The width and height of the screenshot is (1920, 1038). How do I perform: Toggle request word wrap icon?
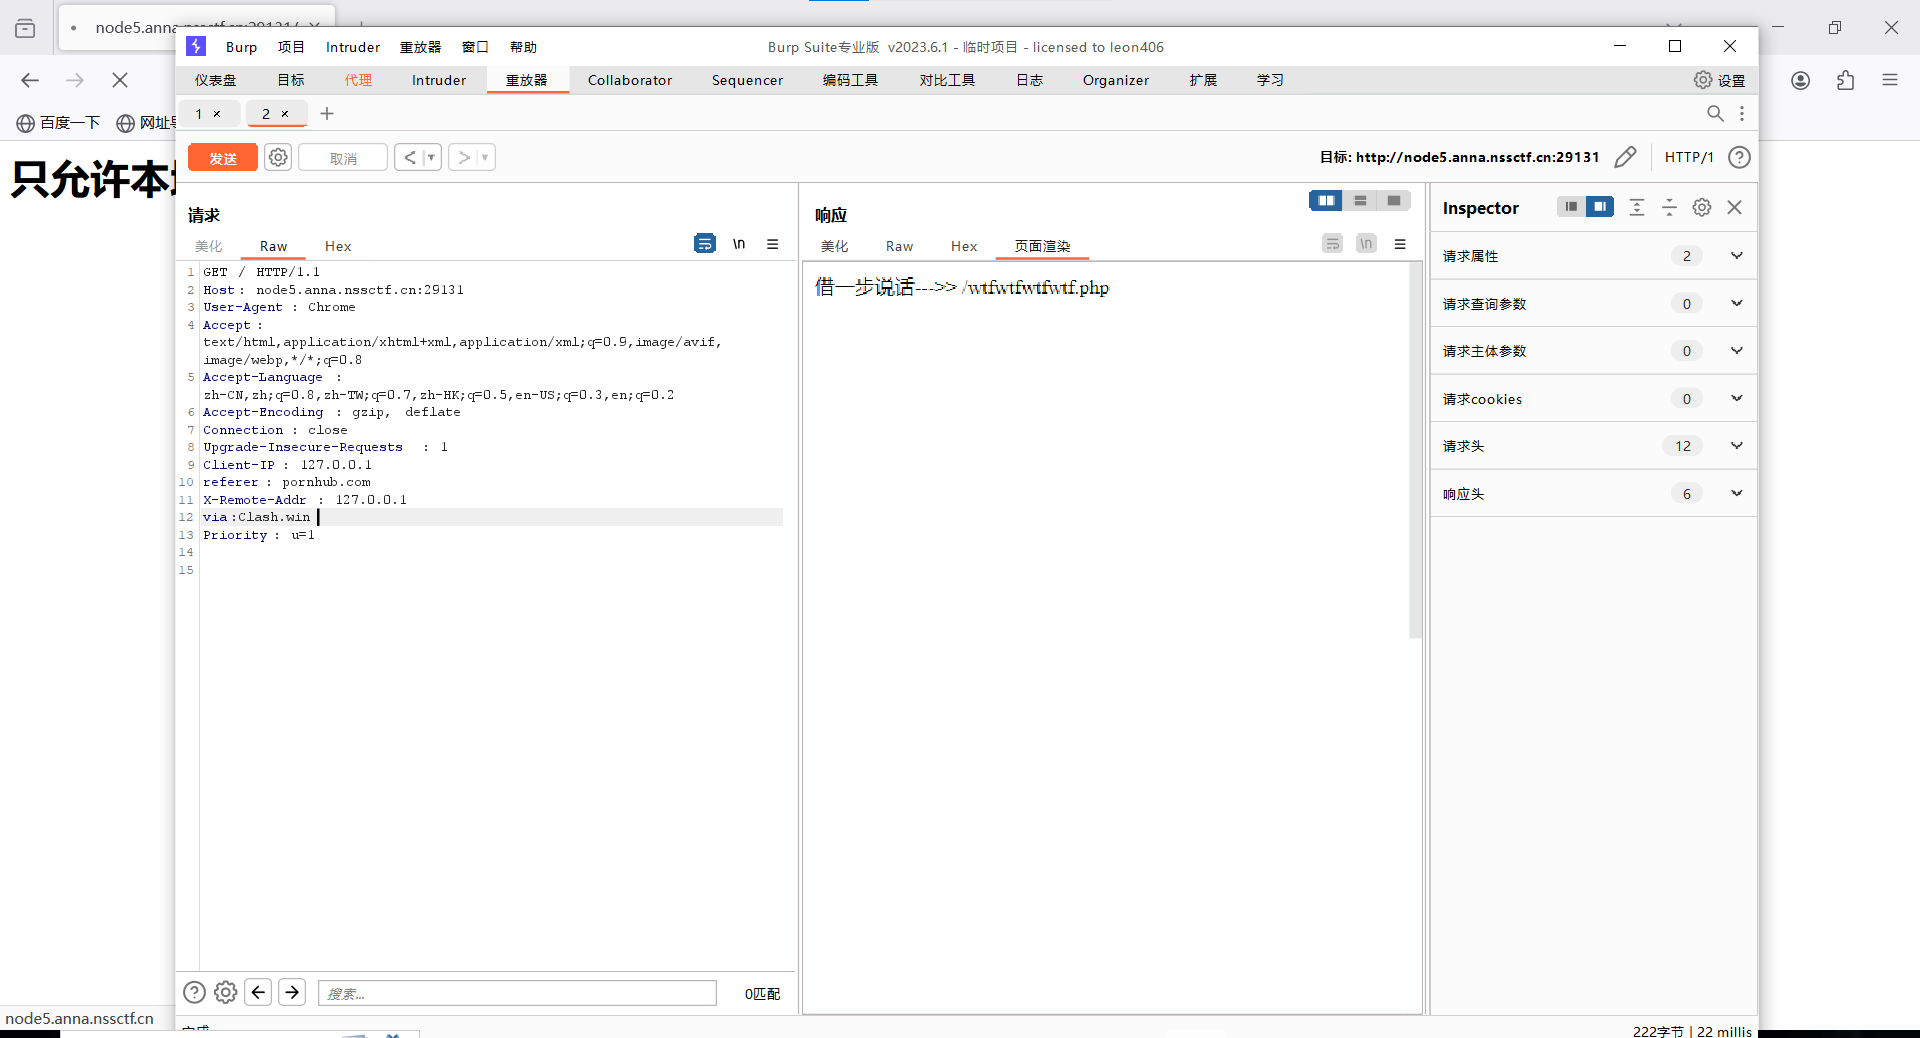[x=705, y=243]
